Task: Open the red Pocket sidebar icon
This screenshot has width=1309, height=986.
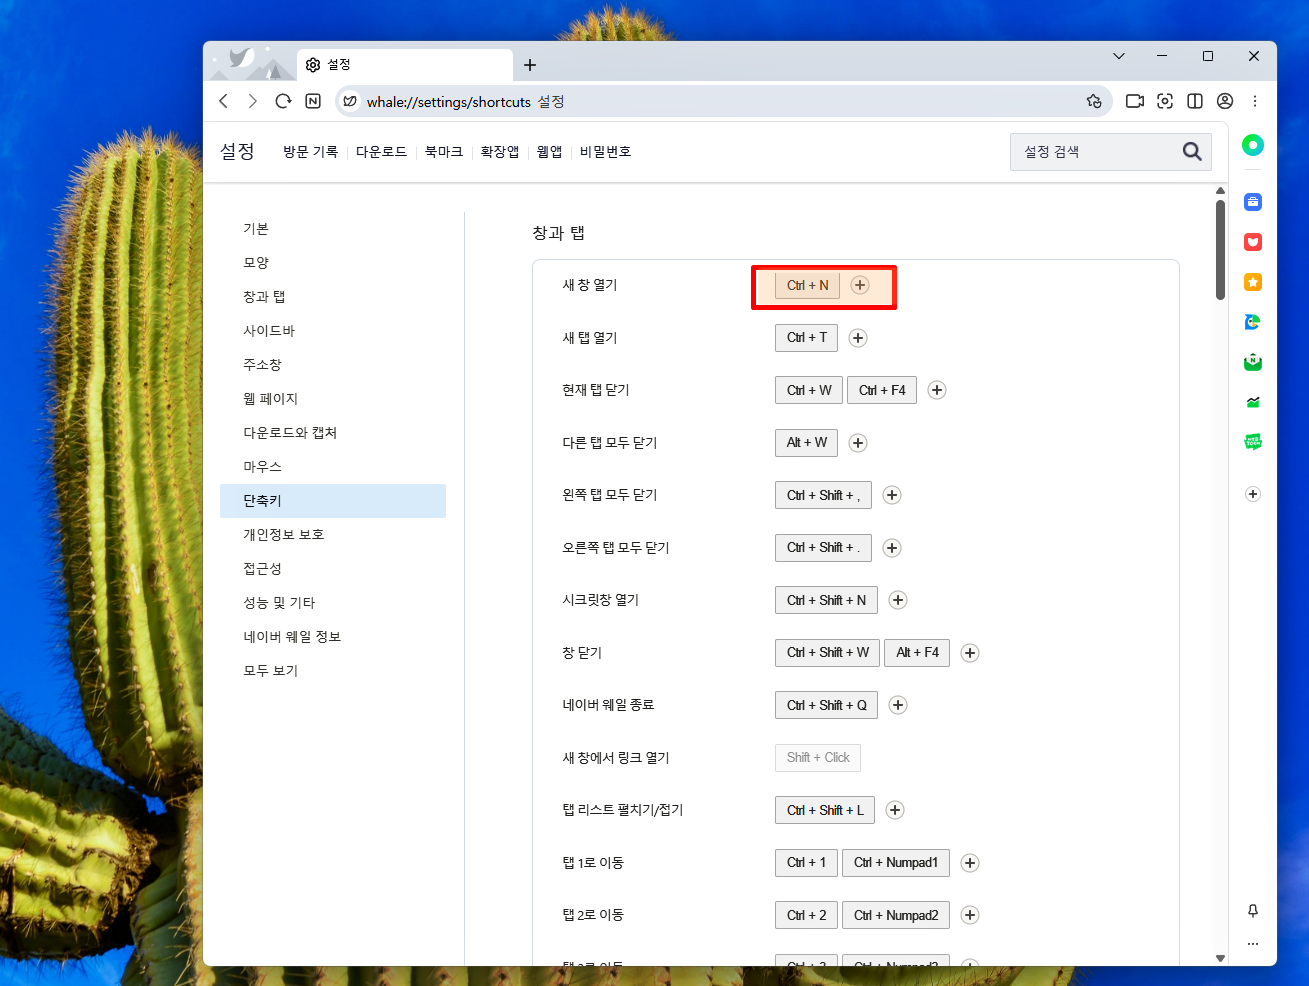Action: point(1253,242)
